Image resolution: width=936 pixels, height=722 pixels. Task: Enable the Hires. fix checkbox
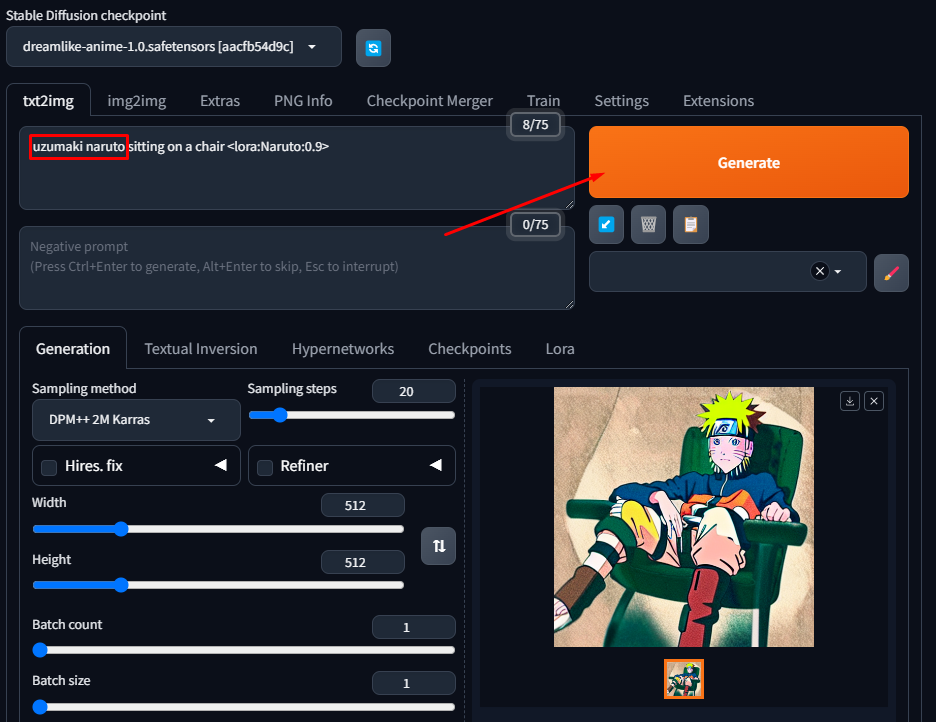point(48,467)
